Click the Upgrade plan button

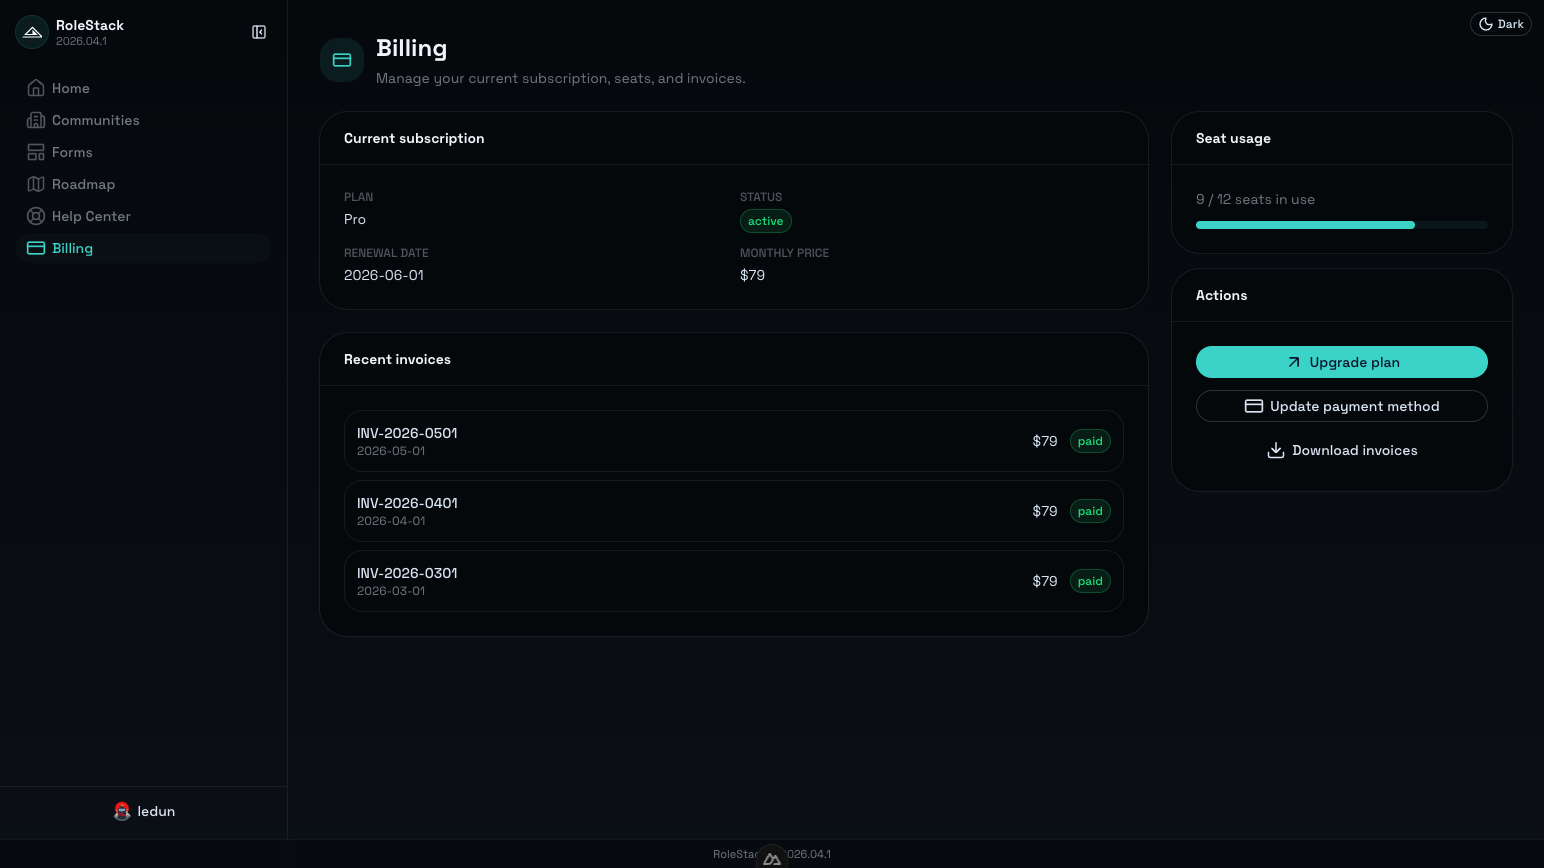(1342, 362)
